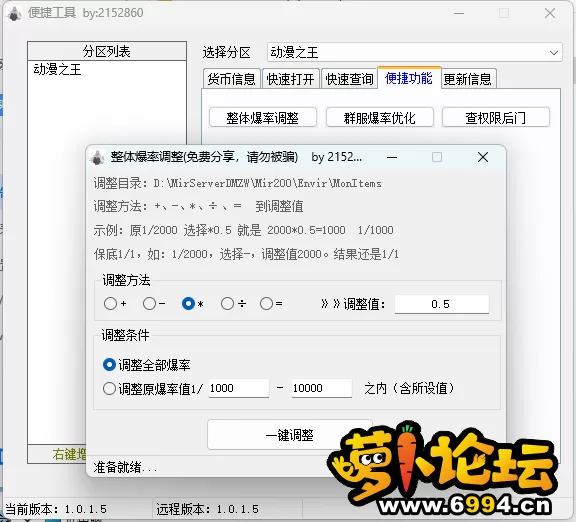Viewport: 576px width, 522px height.
Task: Minimize the 整体爆率调整 dialog
Action: point(392,158)
